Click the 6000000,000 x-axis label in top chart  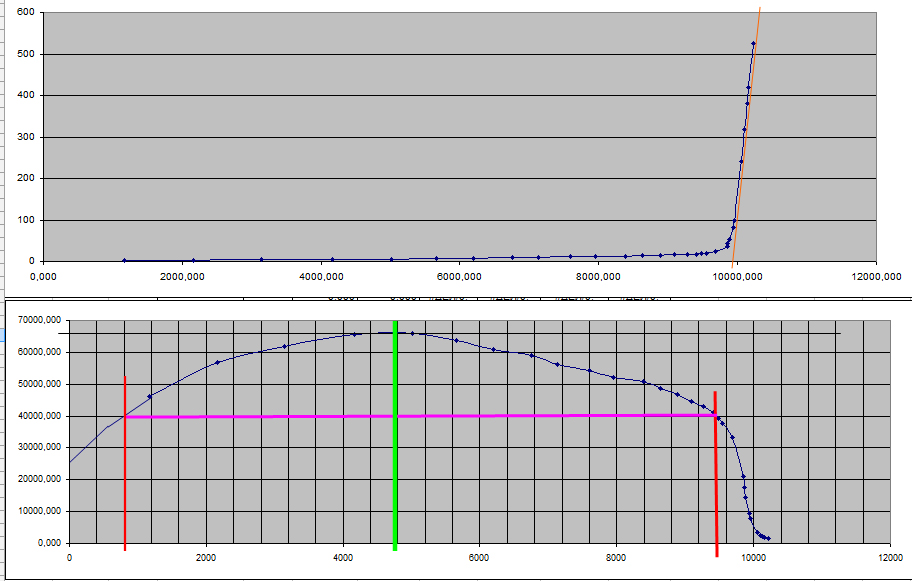[458, 276]
